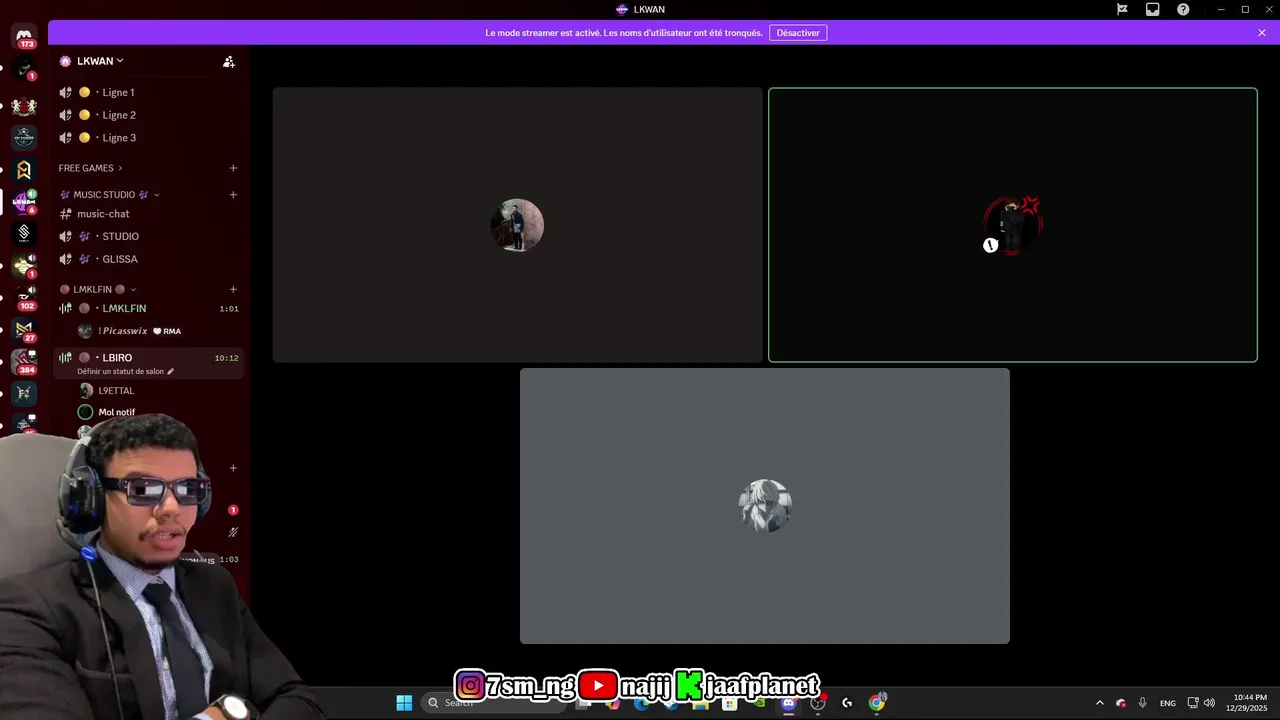1280x720 pixels.
Task: Add channel to LMKLFIN category
Action: 233,289
